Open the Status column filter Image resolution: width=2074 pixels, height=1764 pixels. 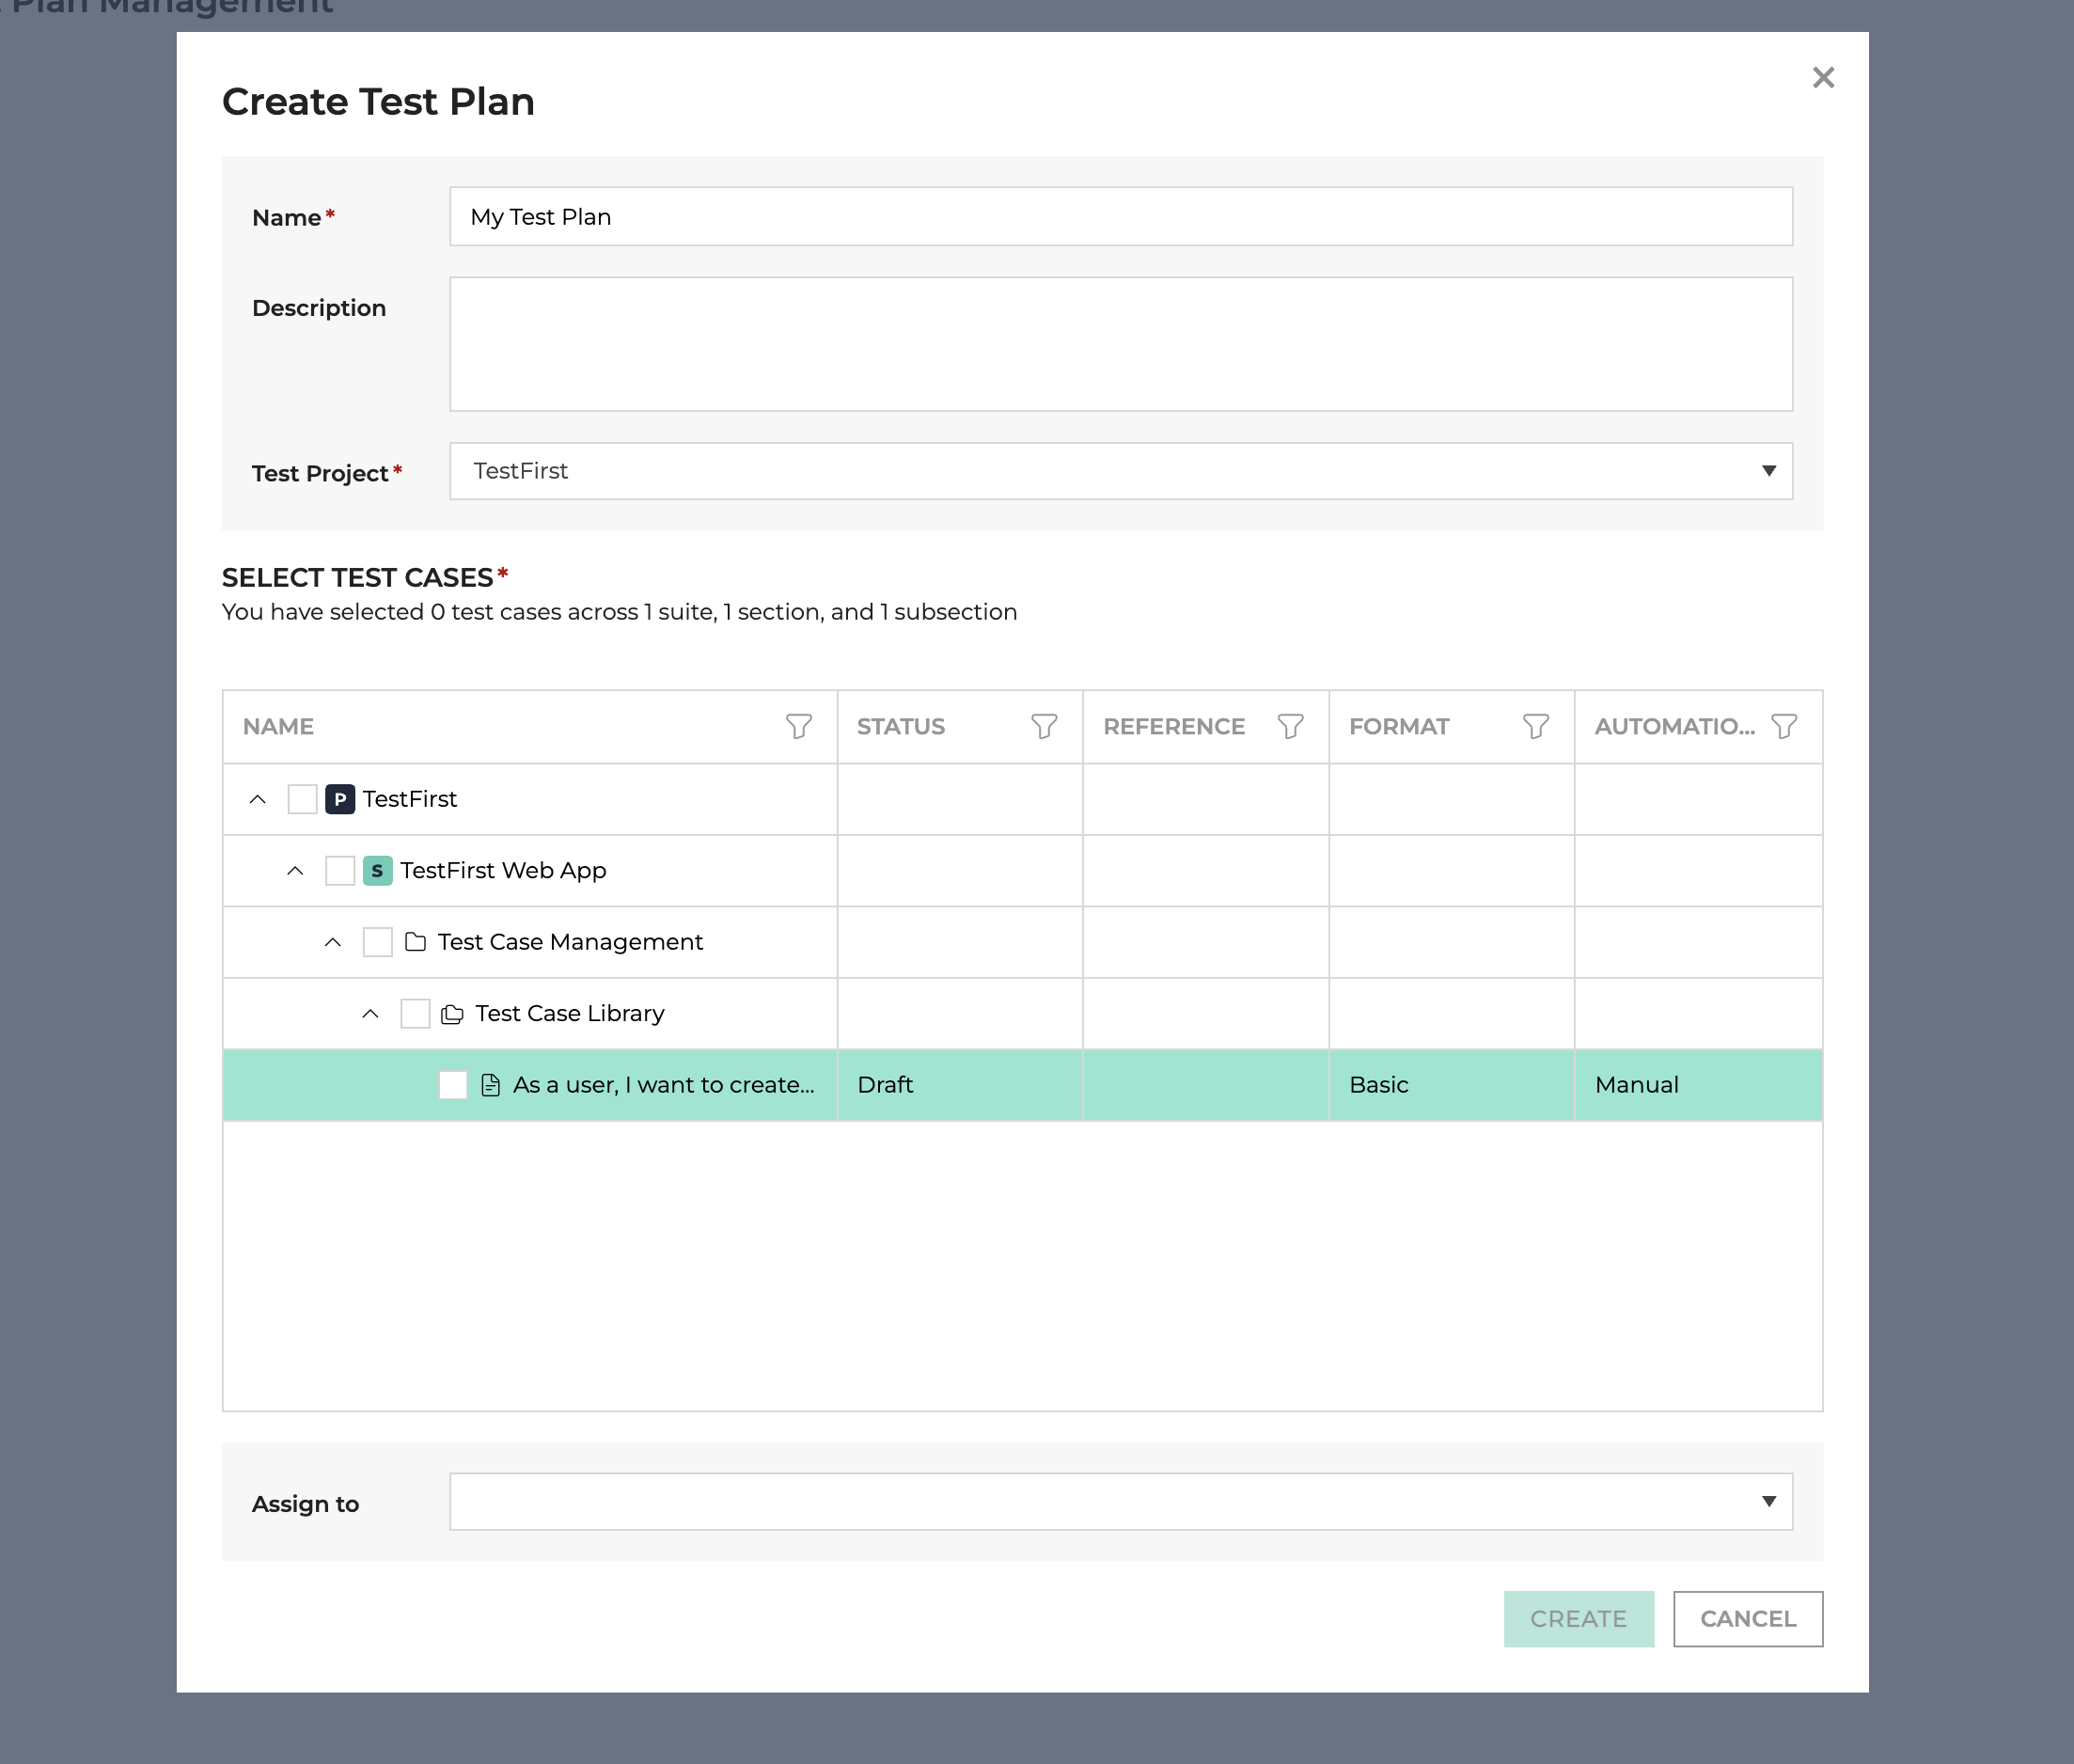(1044, 726)
